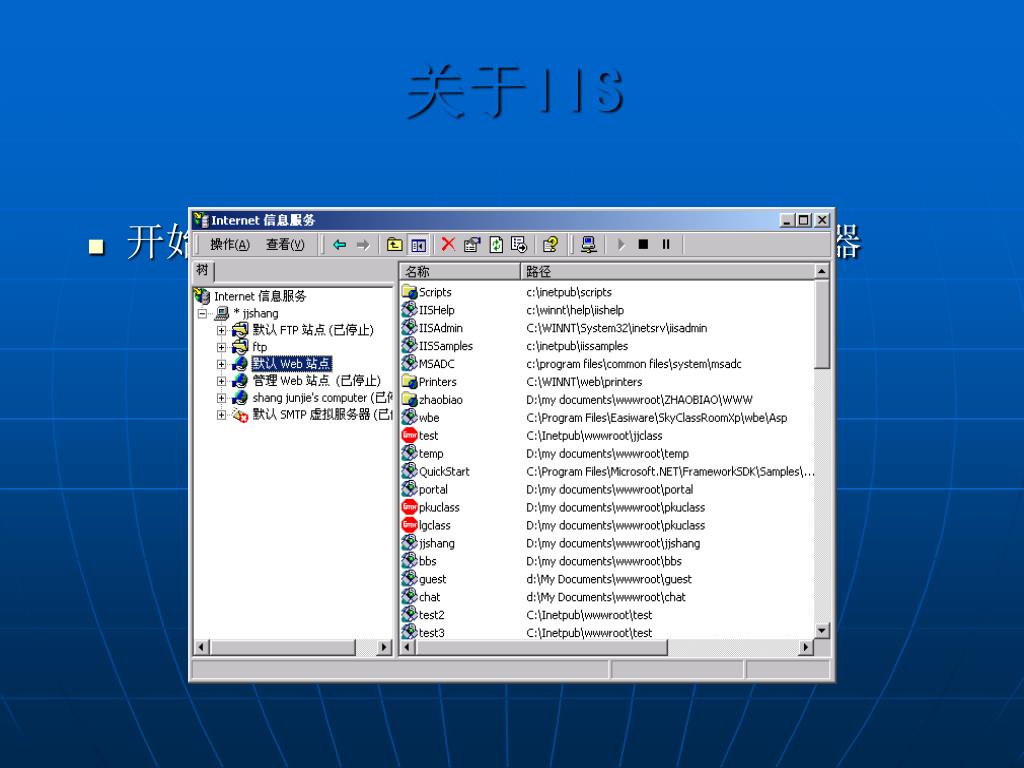Sort by the 名称 column header
The height and width of the screenshot is (768, 1024).
click(460, 271)
